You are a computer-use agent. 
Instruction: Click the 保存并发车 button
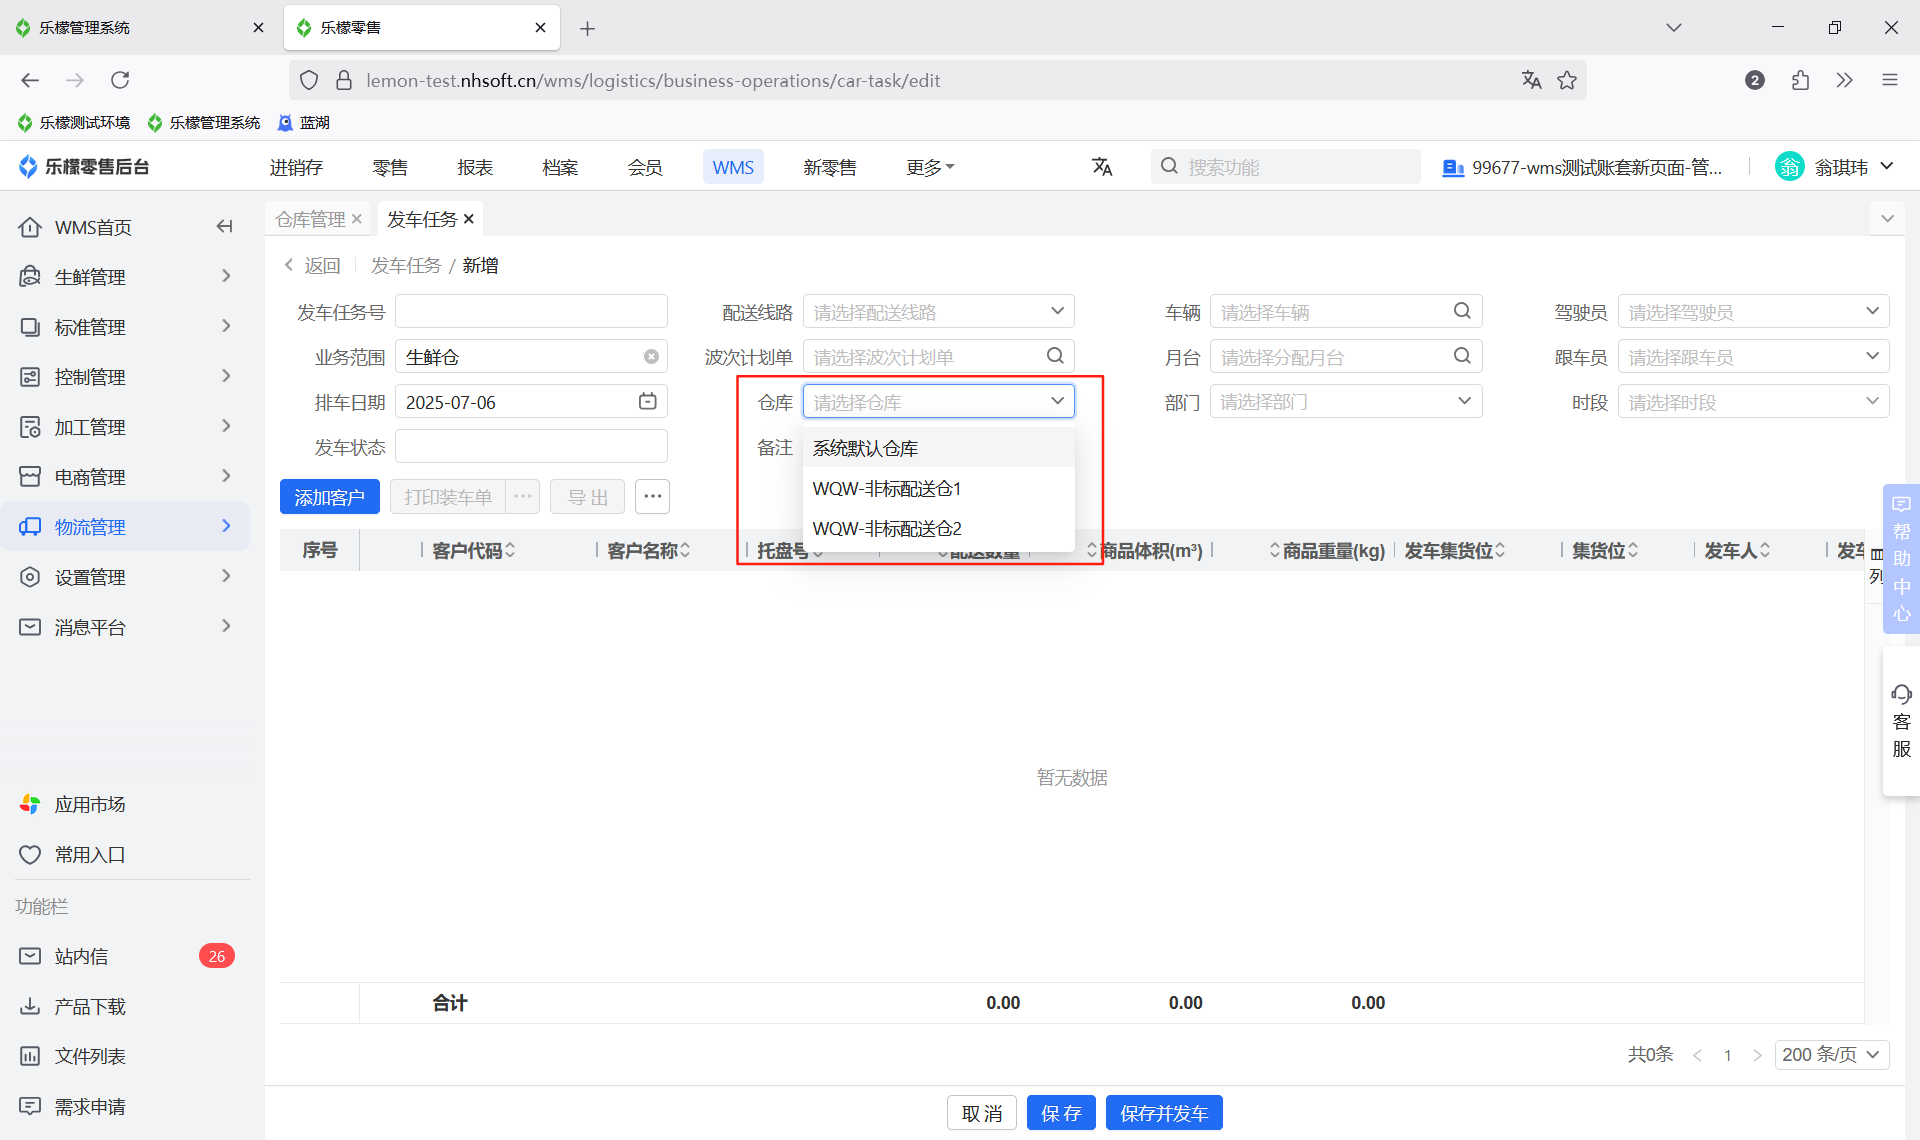click(x=1164, y=1113)
